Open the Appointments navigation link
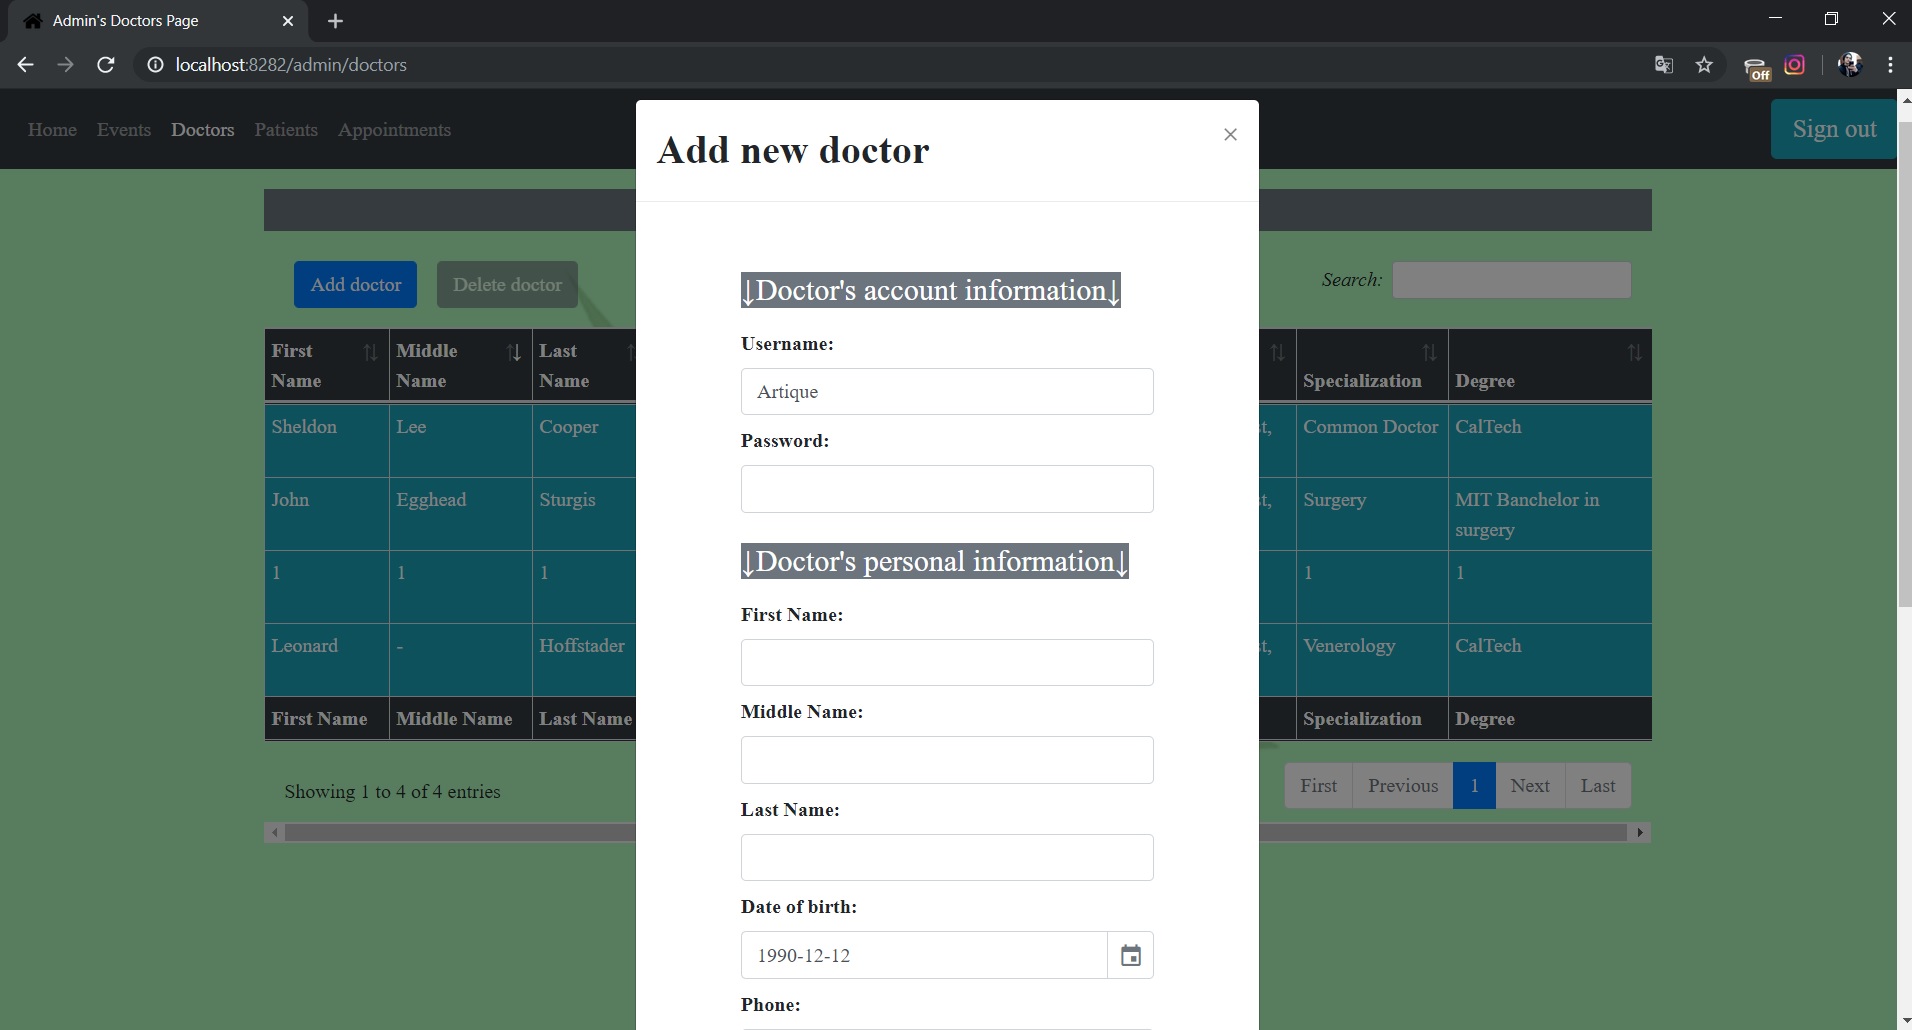 click(394, 130)
